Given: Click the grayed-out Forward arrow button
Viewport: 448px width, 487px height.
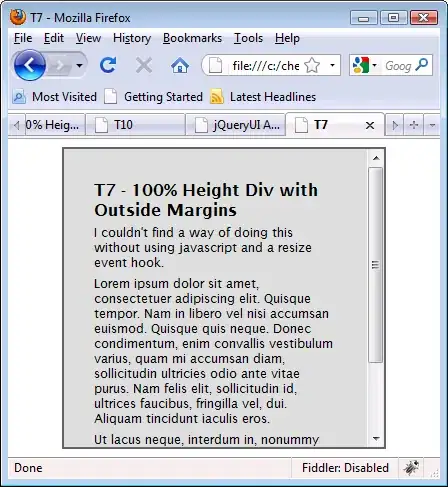Looking at the screenshot, I should tap(60, 65).
